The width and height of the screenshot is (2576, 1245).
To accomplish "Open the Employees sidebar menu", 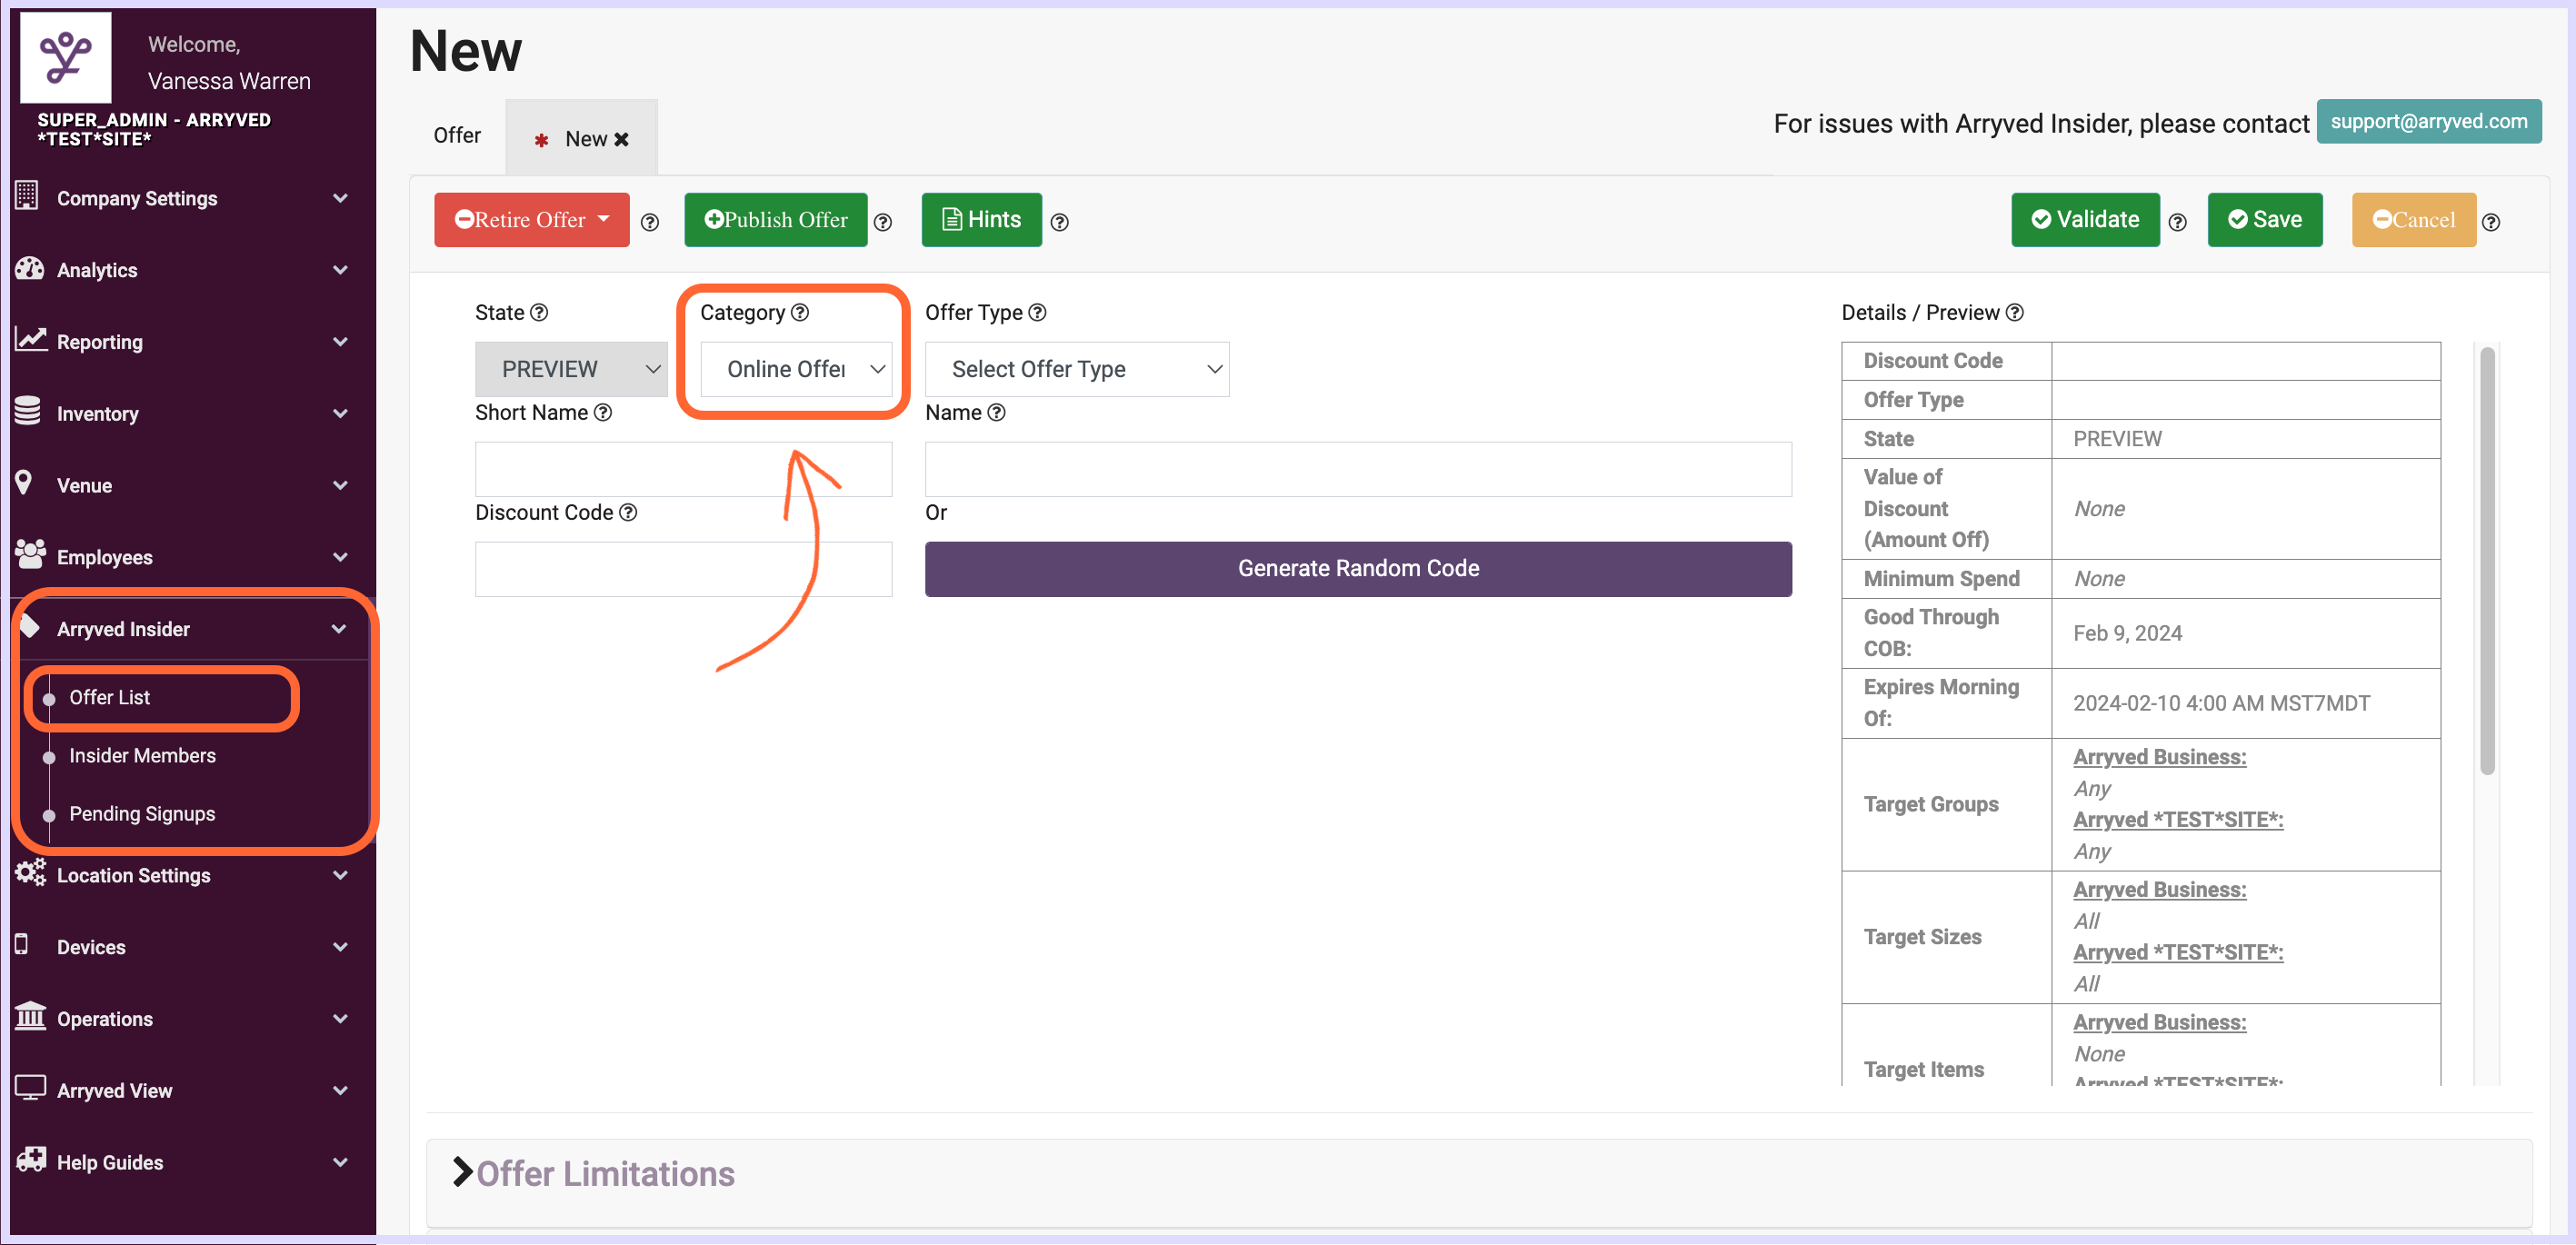I will [186, 557].
